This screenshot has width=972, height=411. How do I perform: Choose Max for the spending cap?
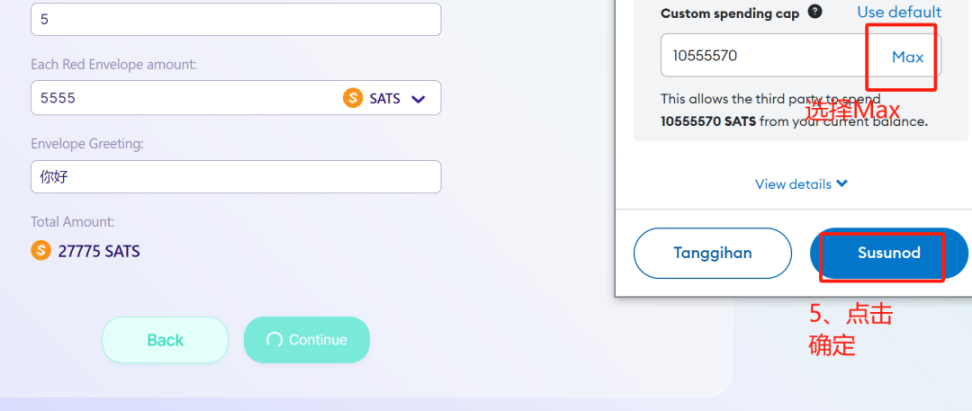(x=908, y=57)
